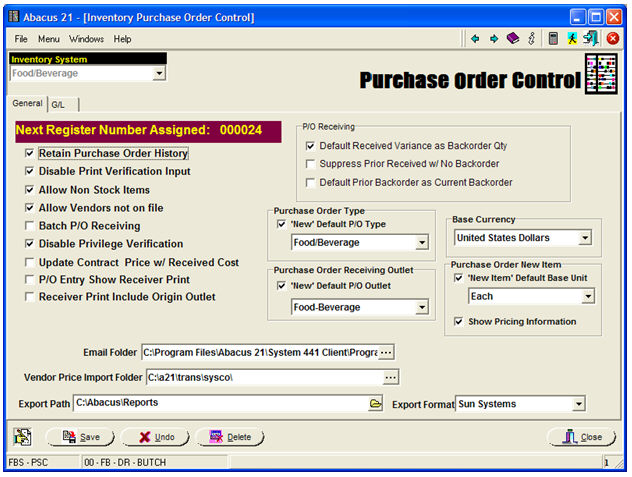Open the Windows menu
Image resolution: width=632 pixels, height=477 pixels.
coord(86,39)
